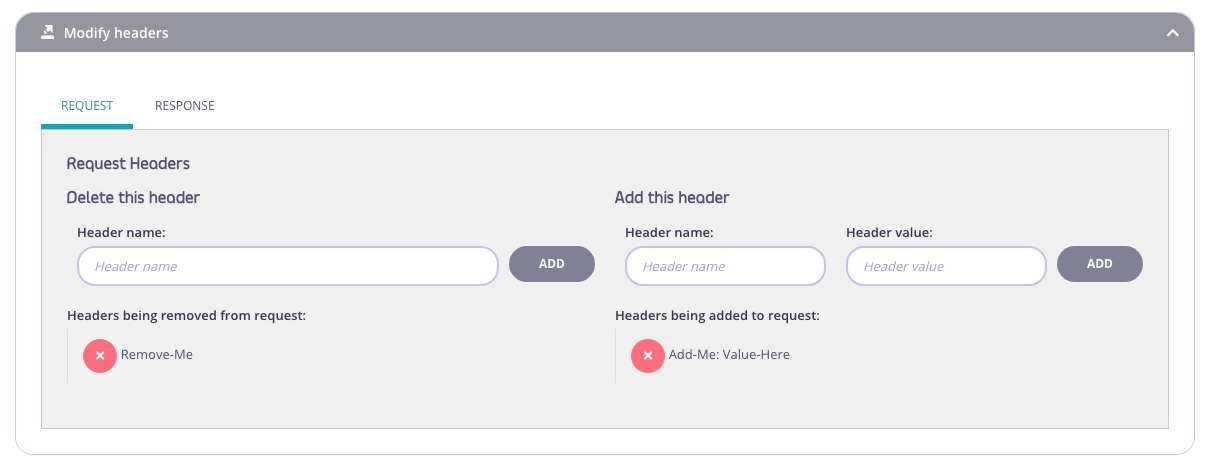Remove Add-Me: Value-Here using its X icon
The height and width of the screenshot is (469, 1205).
click(648, 355)
